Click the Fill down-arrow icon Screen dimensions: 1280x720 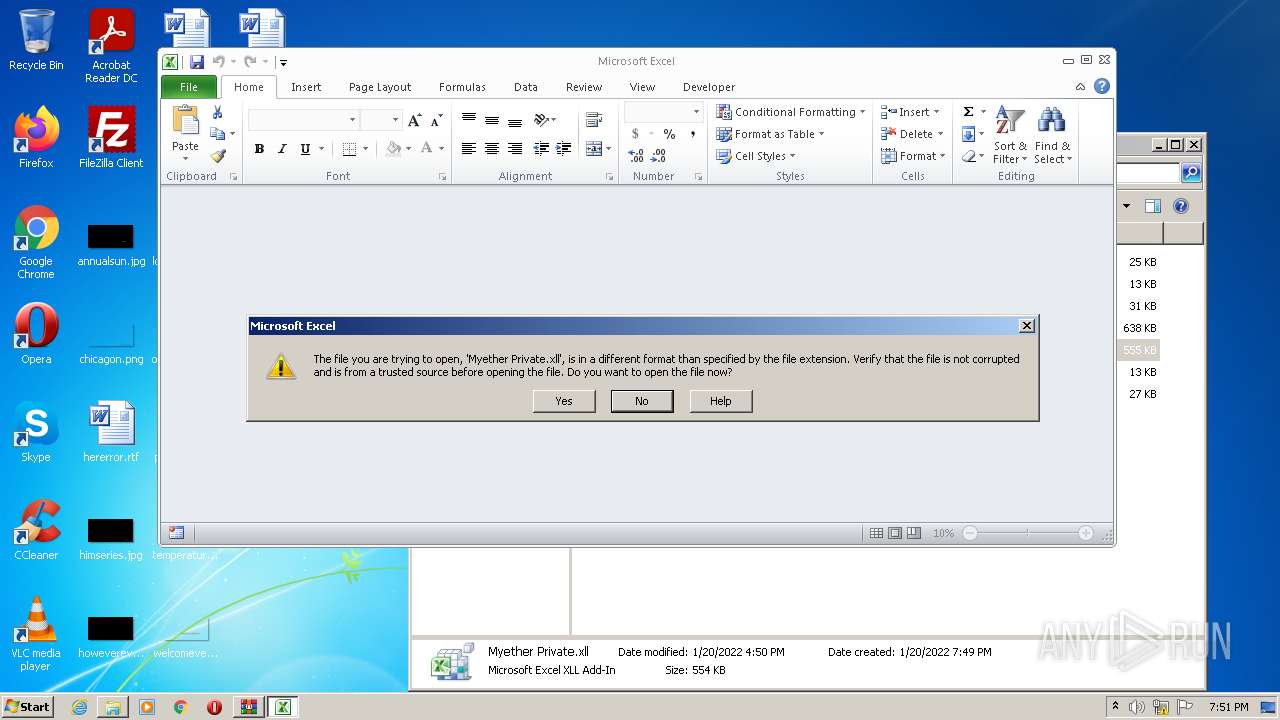coord(968,134)
